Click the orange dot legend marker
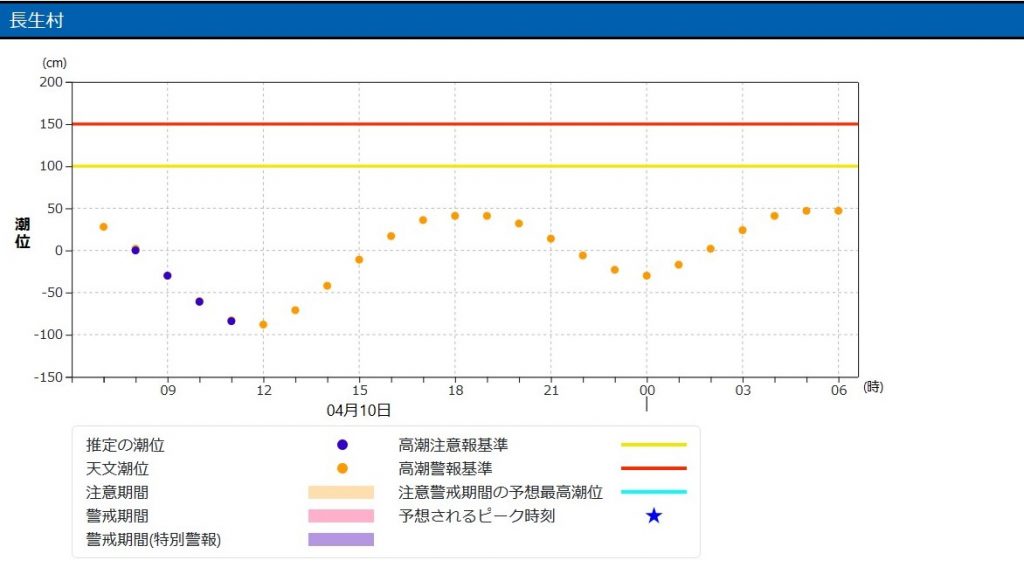The width and height of the screenshot is (1024, 581). (342, 469)
